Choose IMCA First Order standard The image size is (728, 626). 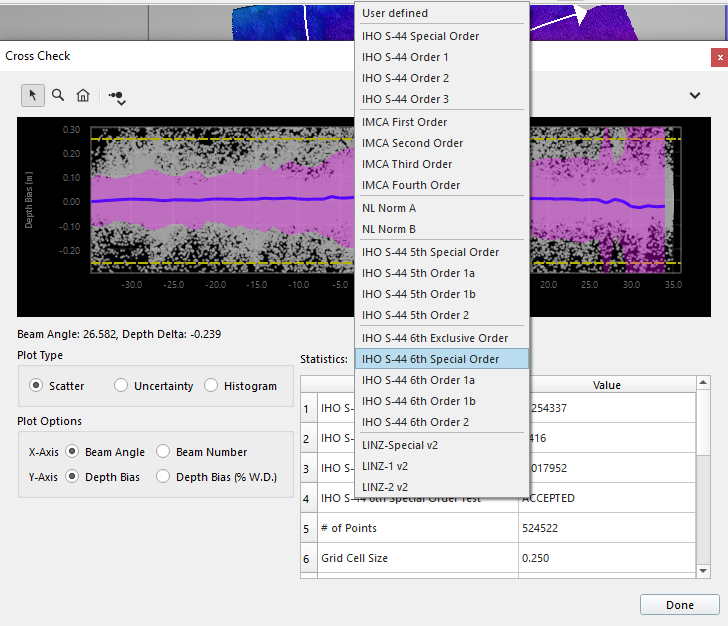pos(404,122)
